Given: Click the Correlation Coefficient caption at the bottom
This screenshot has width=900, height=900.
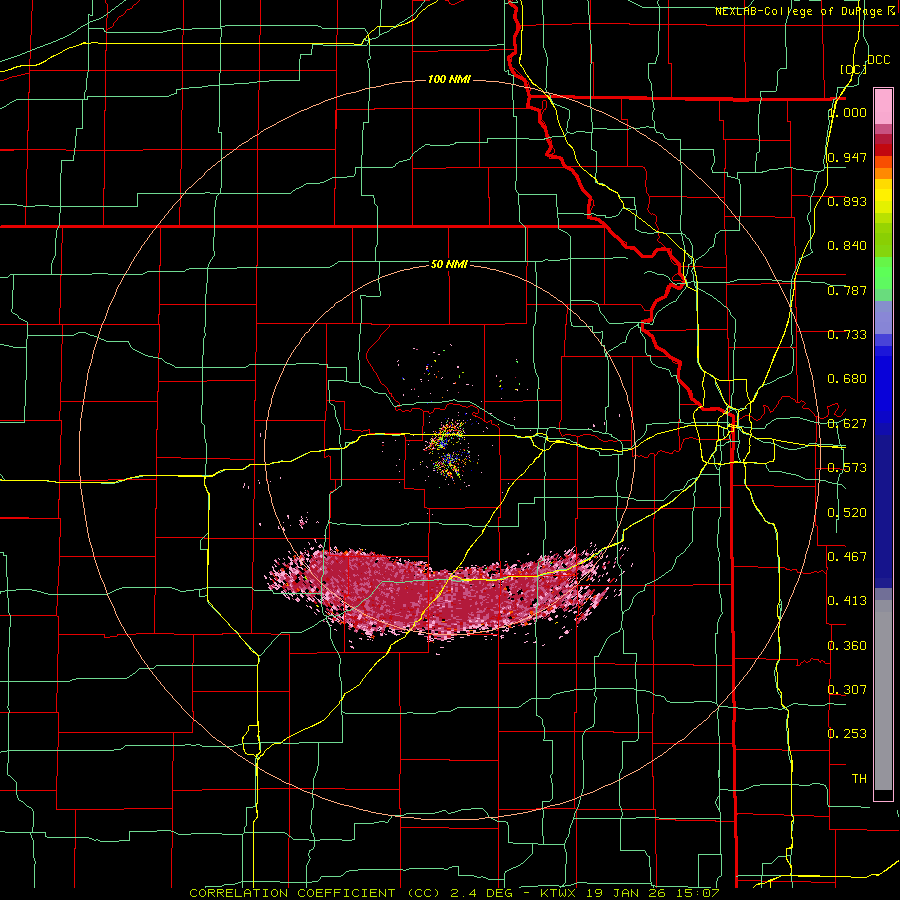Looking at the screenshot, I should pos(454,893).
